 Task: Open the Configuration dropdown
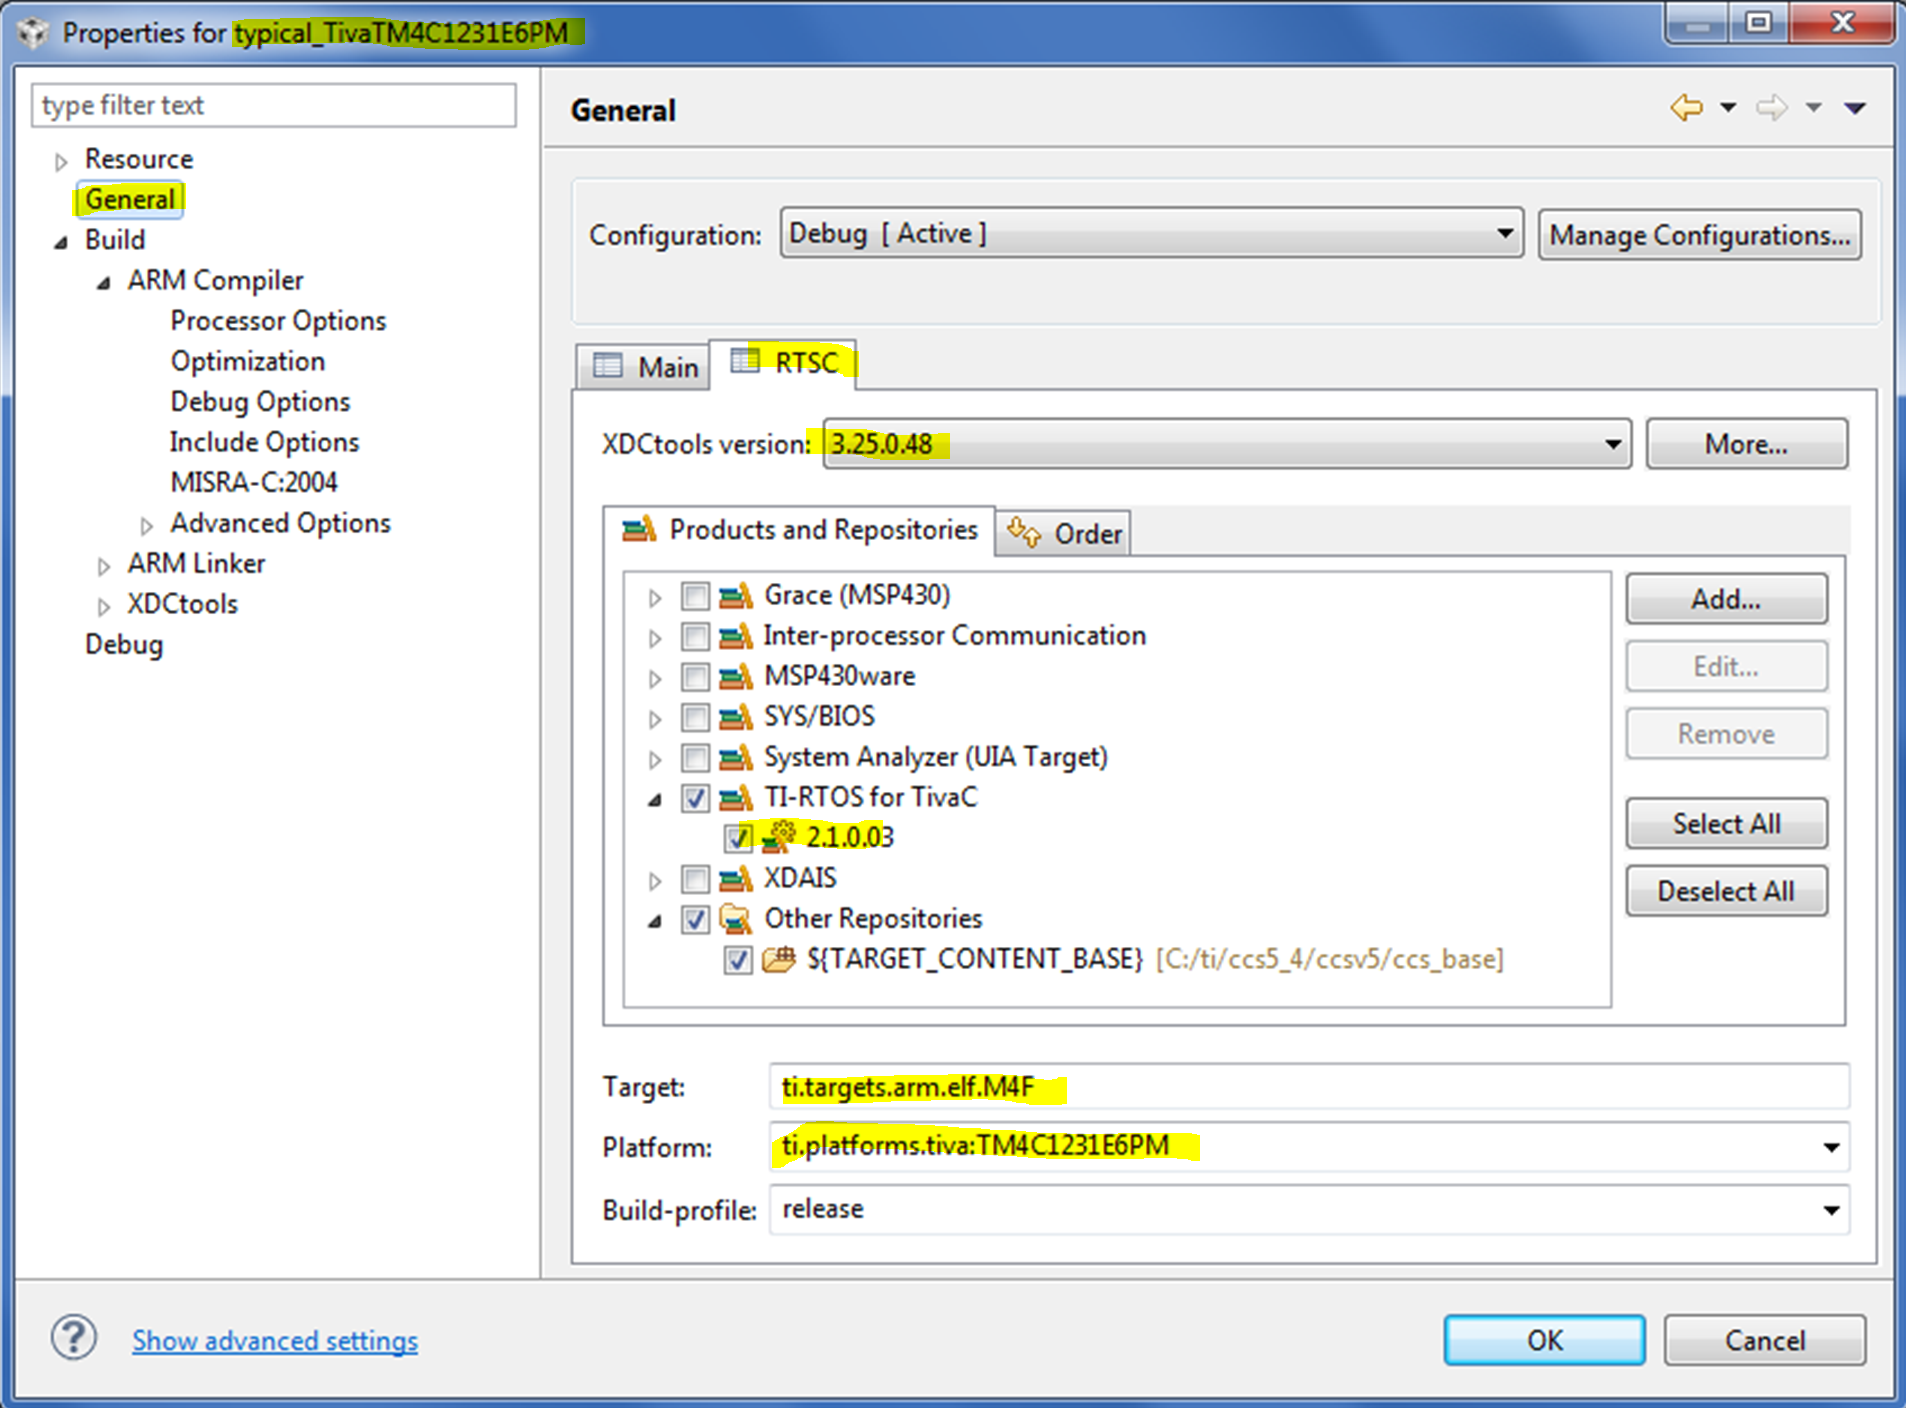point(1151,234)
